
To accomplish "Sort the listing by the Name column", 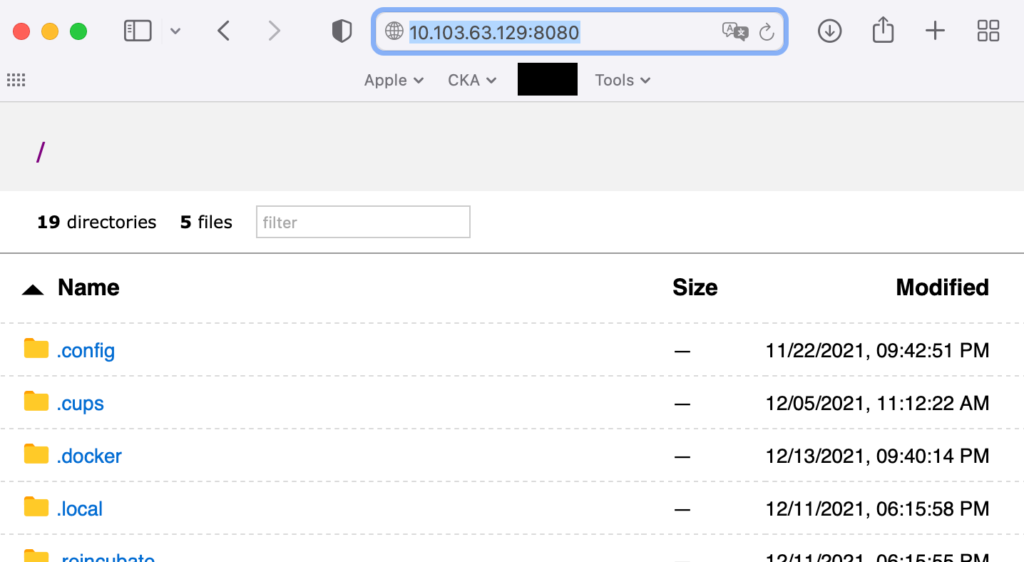I will tap(88, 288).
